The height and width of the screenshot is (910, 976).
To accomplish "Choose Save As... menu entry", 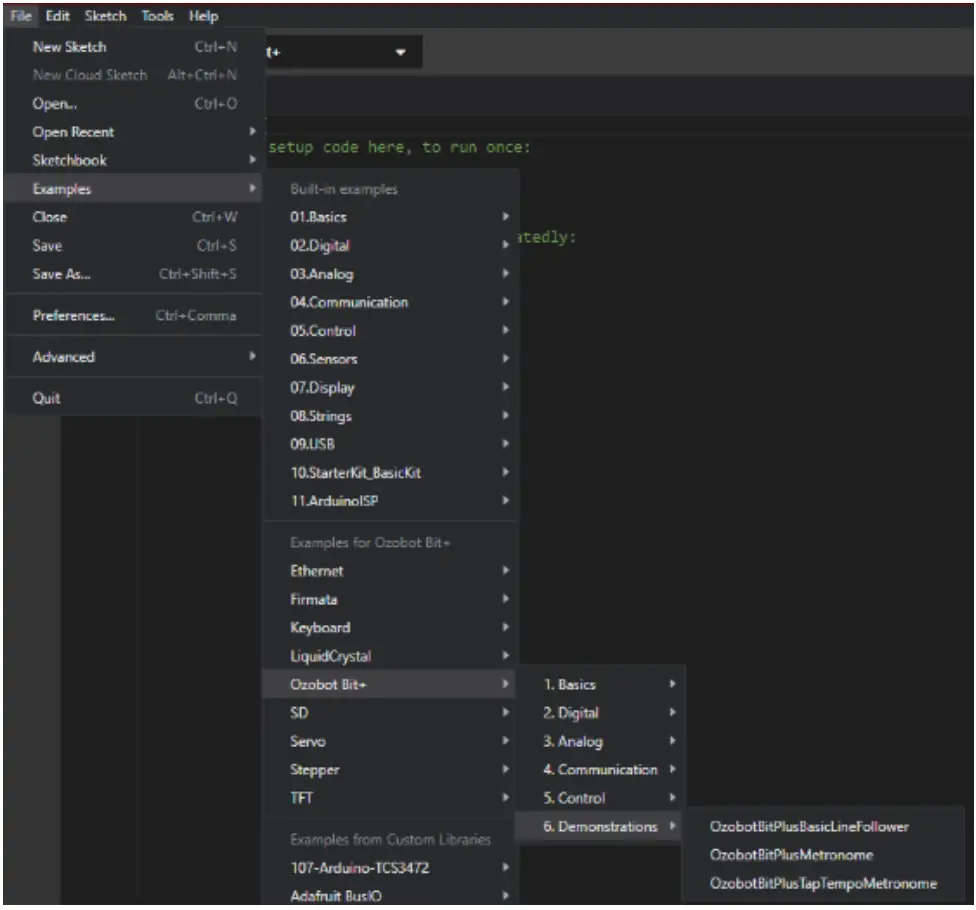I will coord(134,274).
